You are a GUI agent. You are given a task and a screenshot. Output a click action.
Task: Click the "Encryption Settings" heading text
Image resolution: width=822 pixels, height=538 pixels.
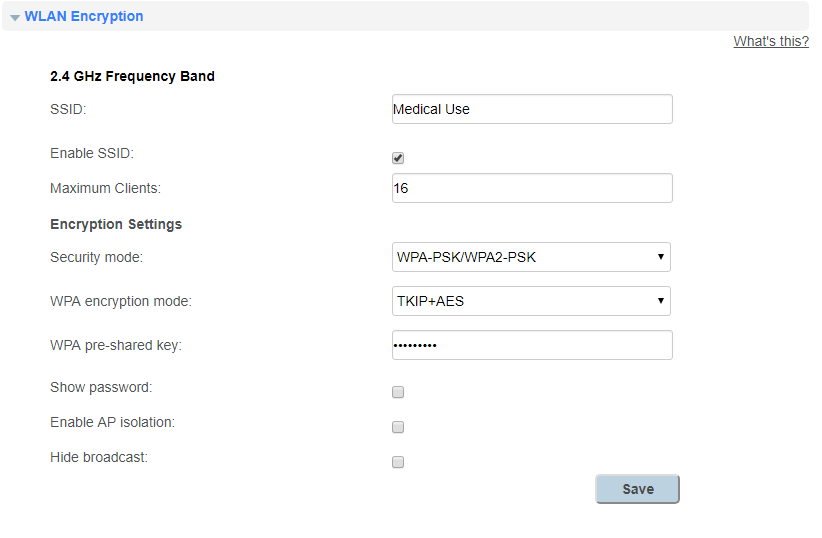pyautogui.click(x=116, y=224)
